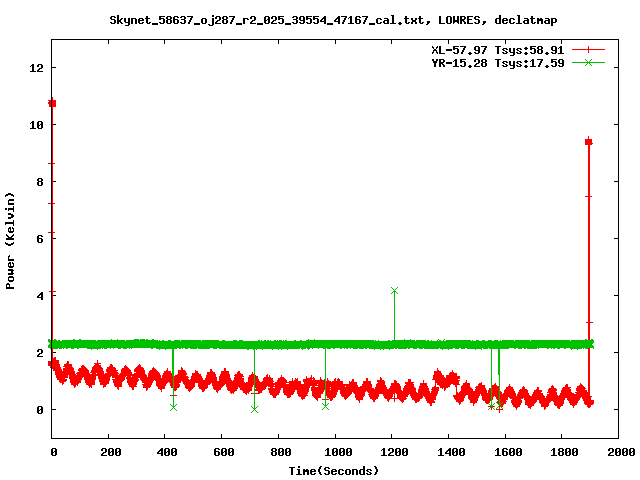Select the green X marker near 430 seconds
Screen dimensions: 640x480
173,407
